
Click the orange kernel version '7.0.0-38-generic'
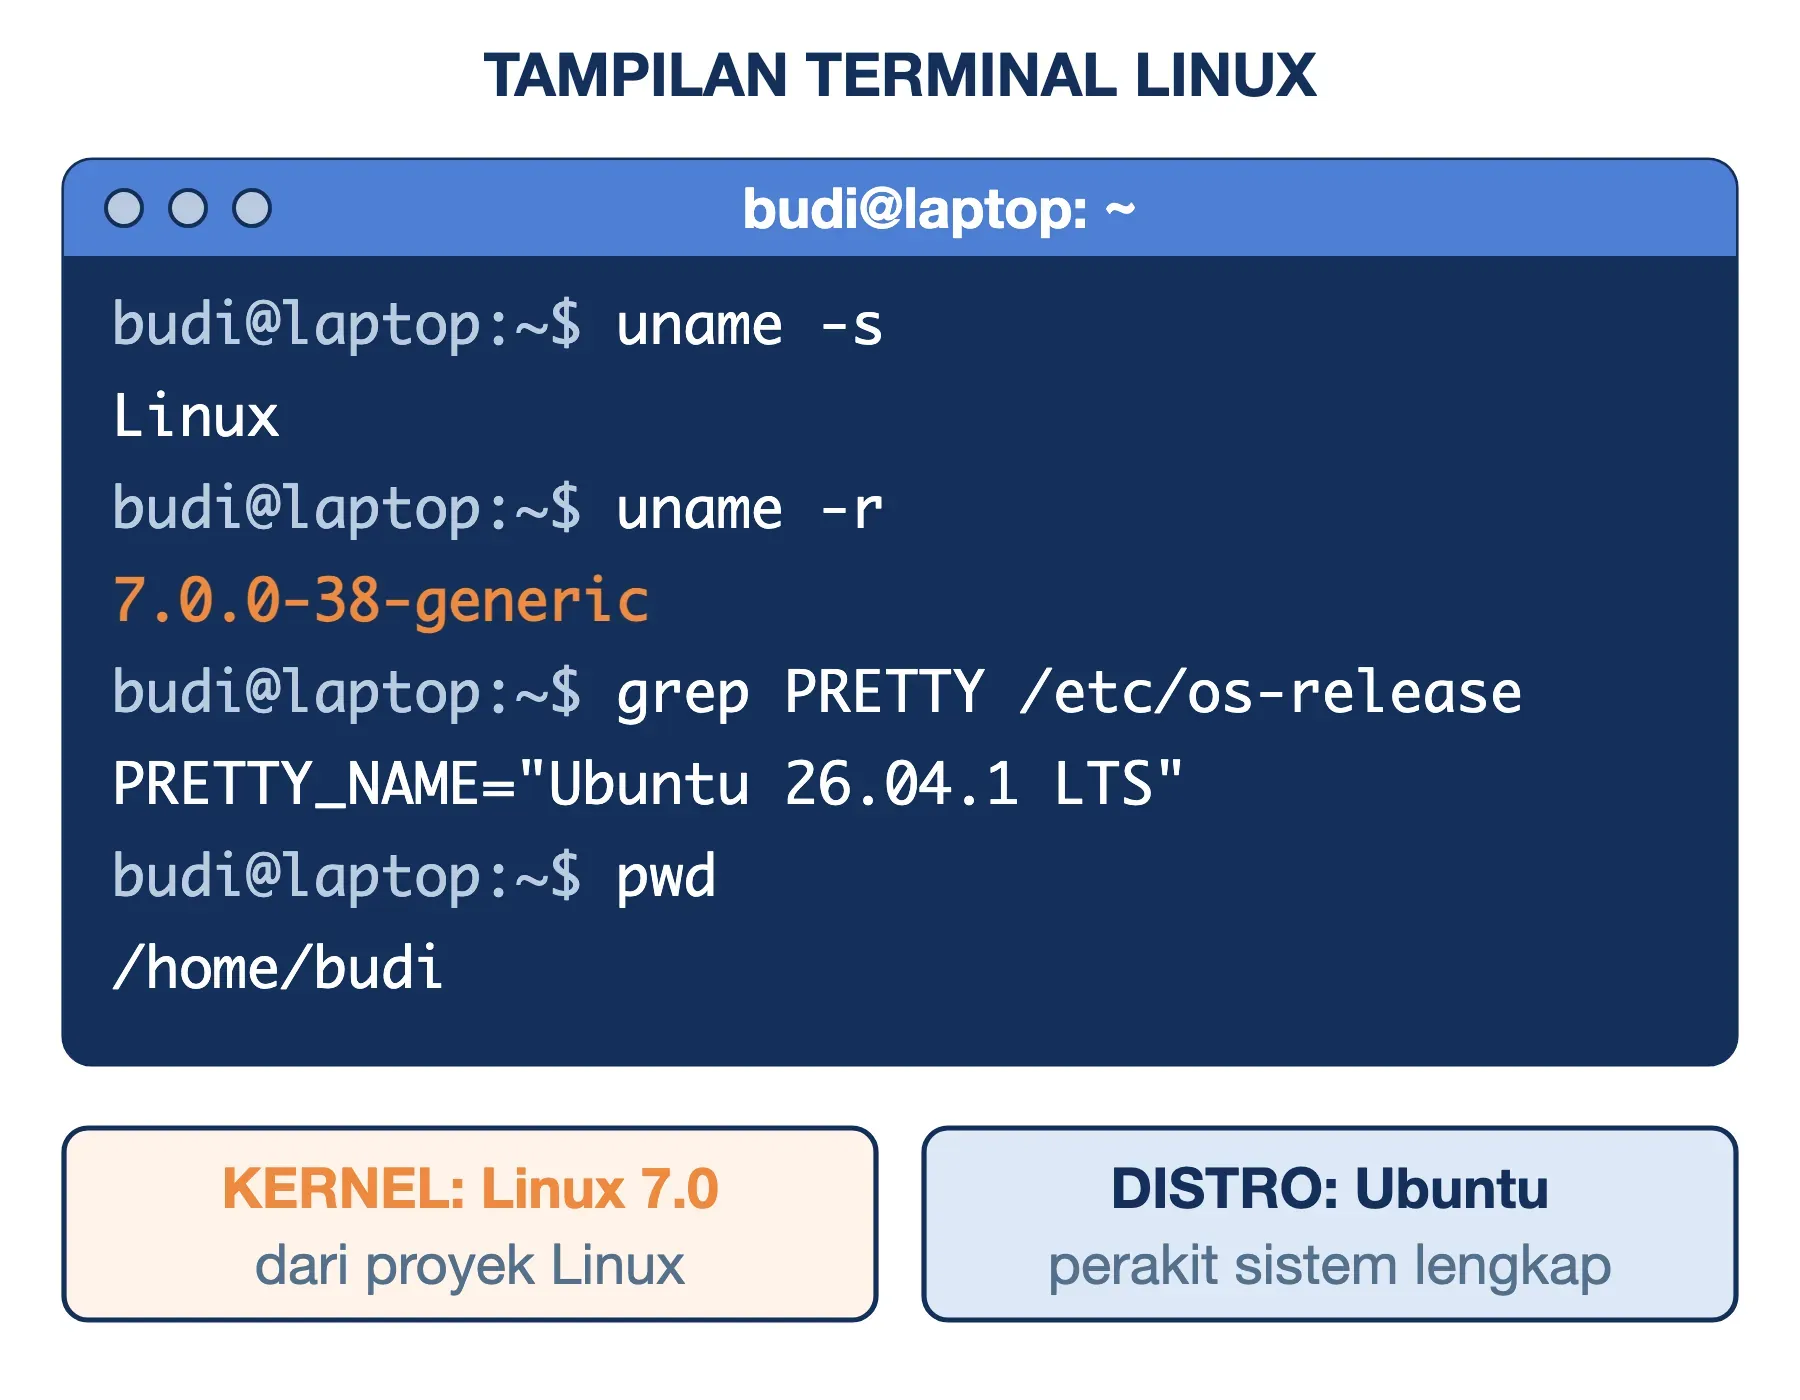tap(381, 602)
